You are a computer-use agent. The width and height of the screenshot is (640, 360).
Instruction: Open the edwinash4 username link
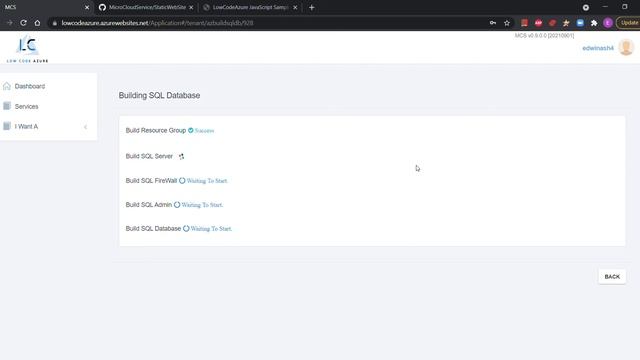[598, 48]
